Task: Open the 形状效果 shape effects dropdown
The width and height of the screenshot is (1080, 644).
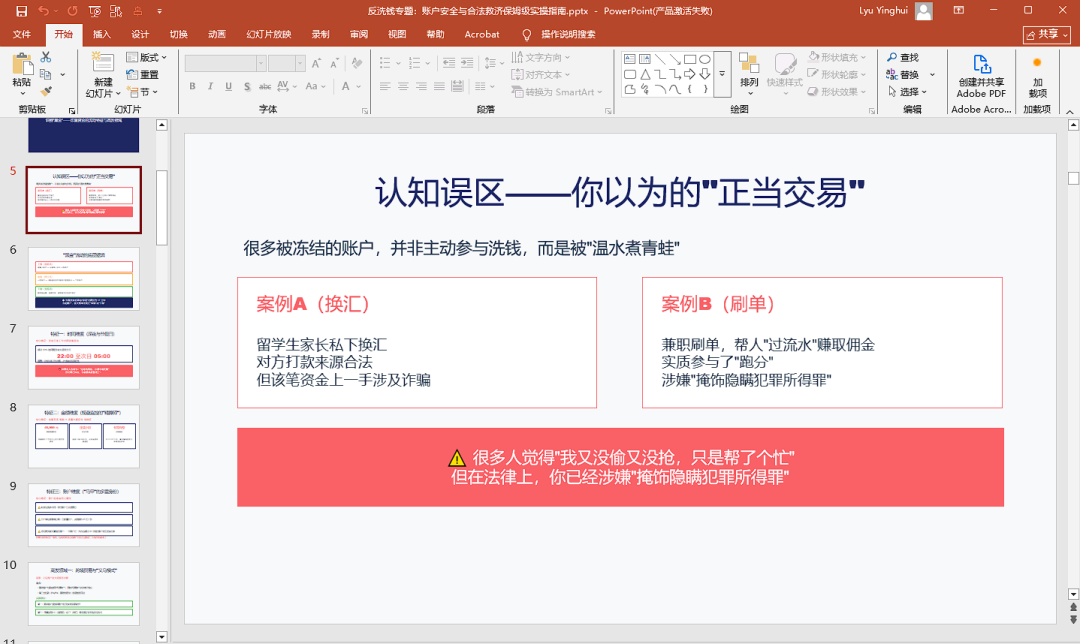Action: (837, 92)
